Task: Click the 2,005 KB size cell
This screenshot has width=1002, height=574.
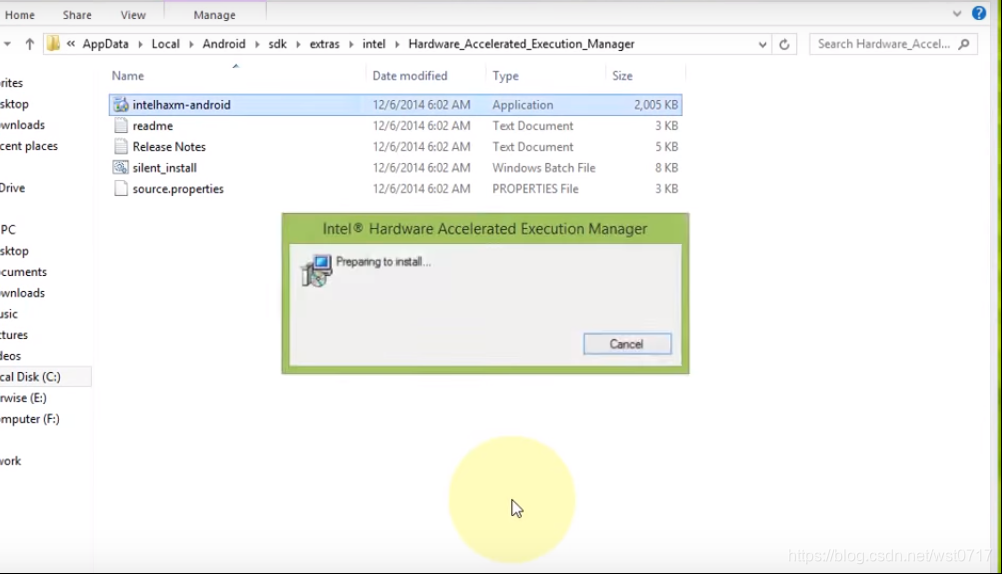Action: click(656, 105)
